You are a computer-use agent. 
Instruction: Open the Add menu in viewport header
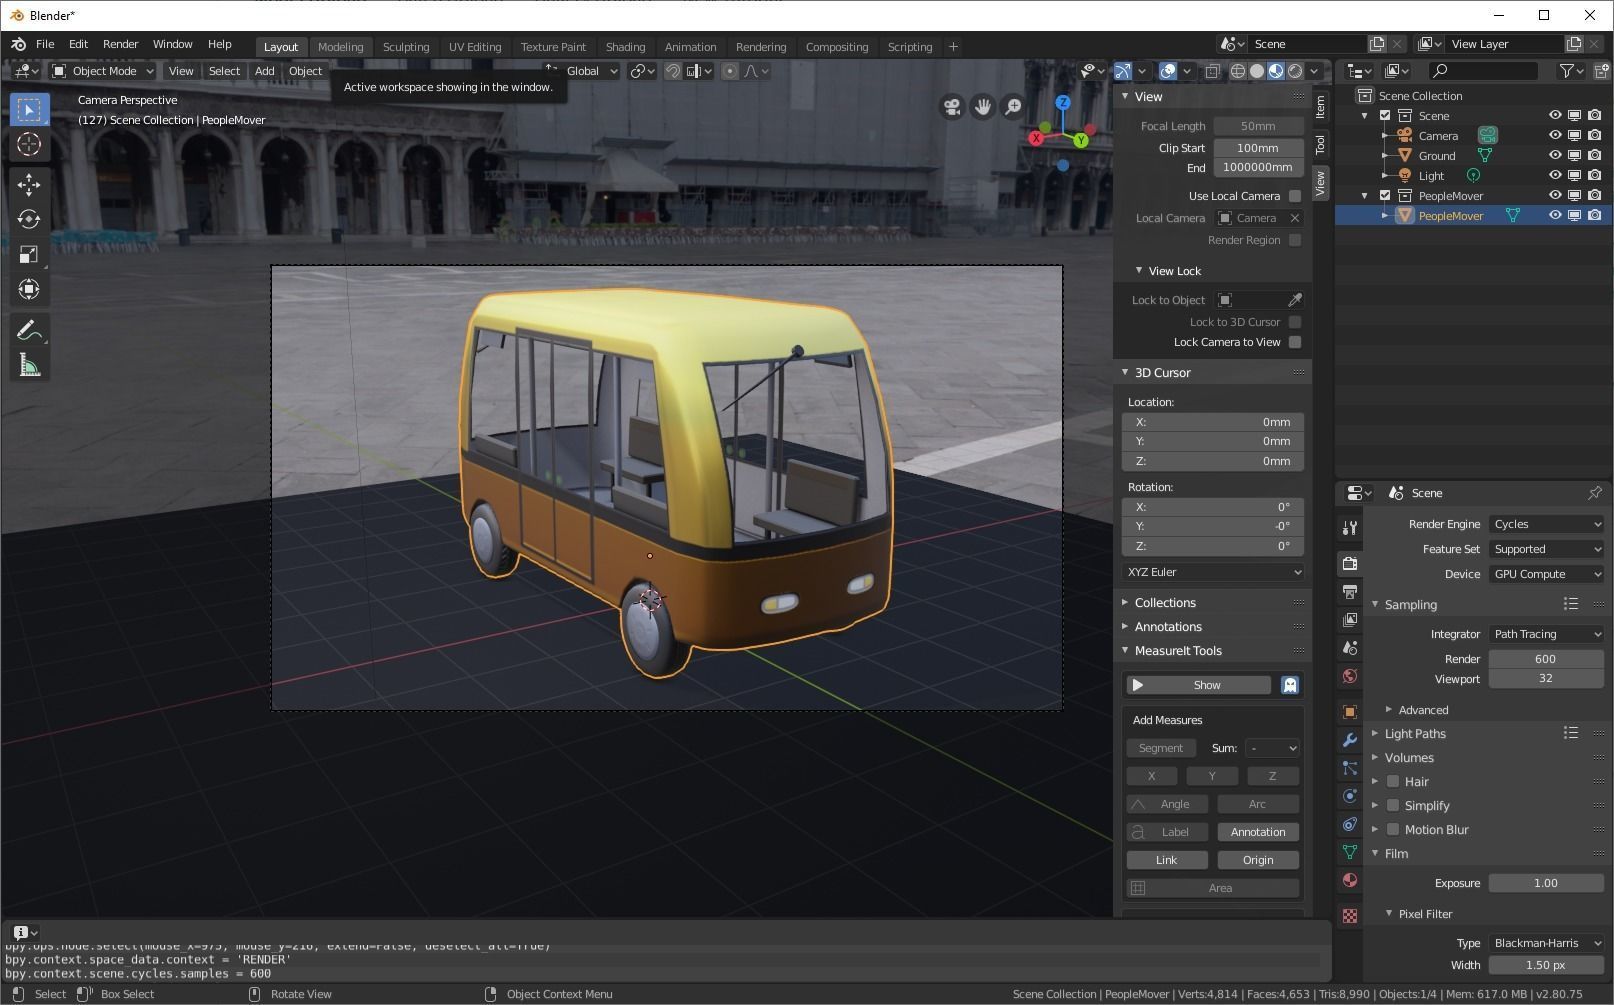tap(264, 71)
